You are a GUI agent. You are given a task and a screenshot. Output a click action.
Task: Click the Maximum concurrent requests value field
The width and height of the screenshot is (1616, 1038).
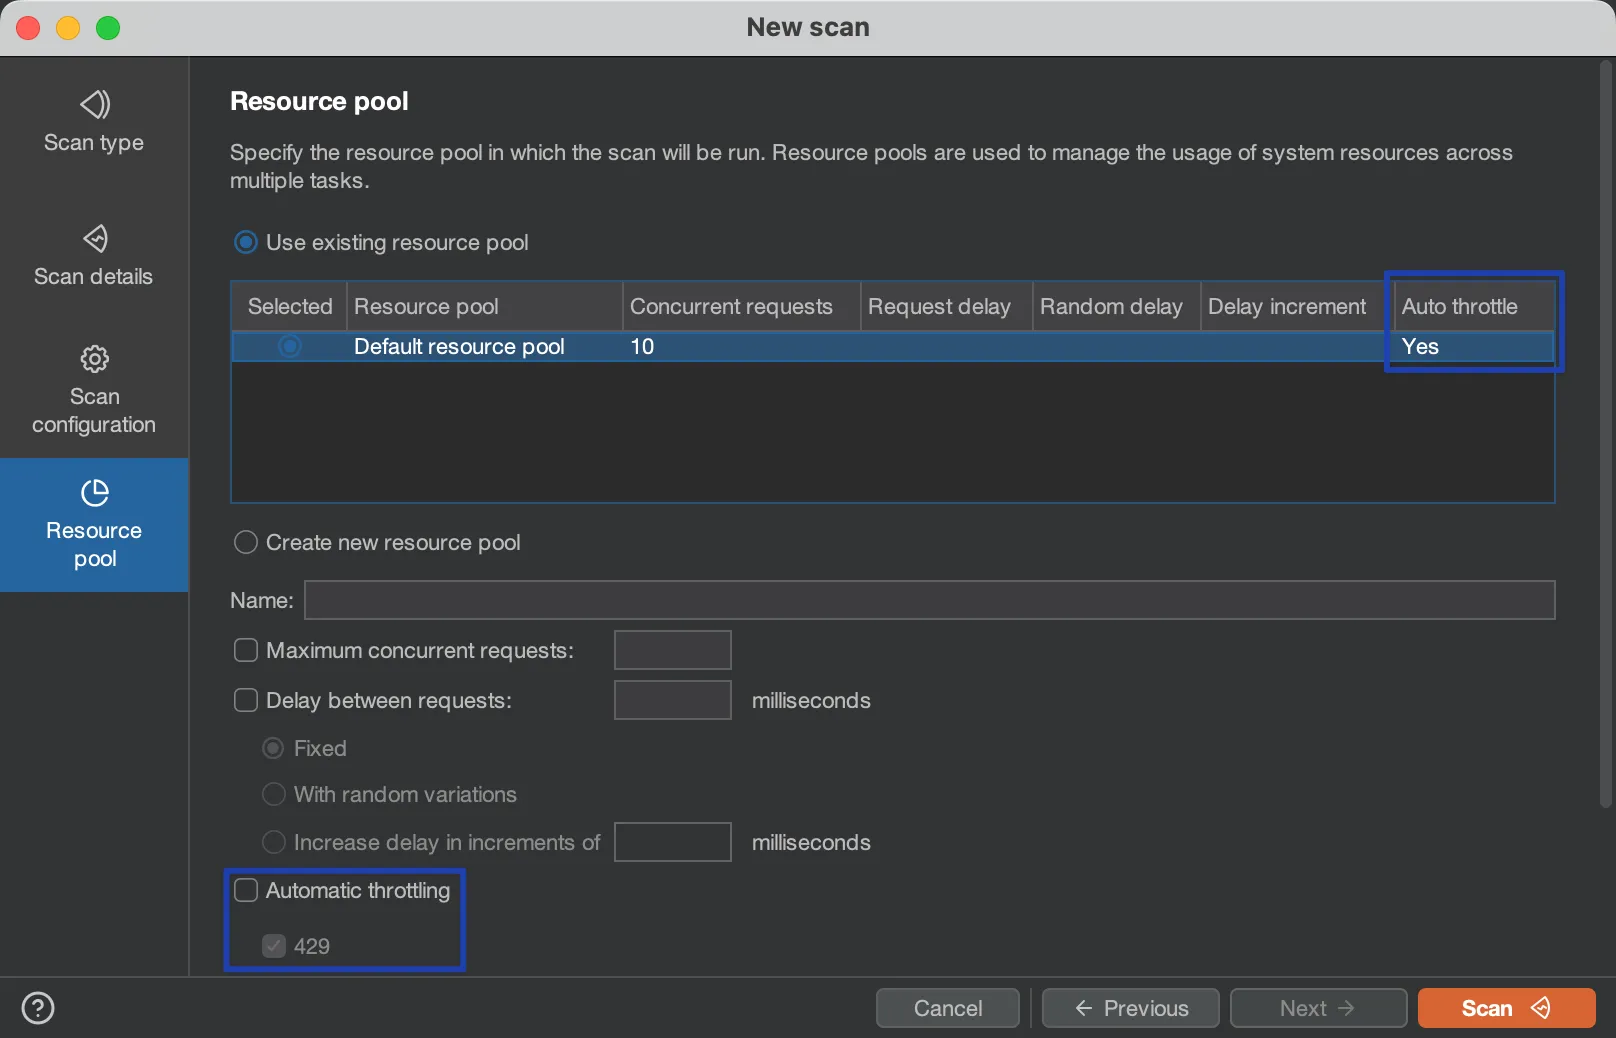click(x=672, y=651)
